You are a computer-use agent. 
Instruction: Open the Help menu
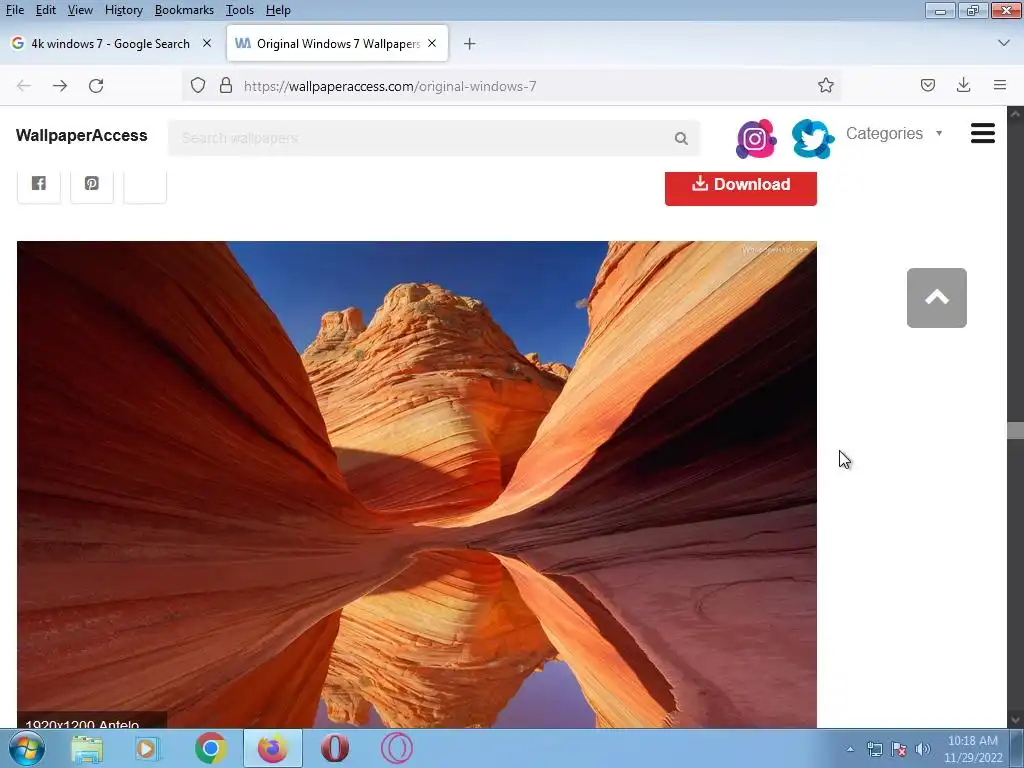(x=278, y=10)
